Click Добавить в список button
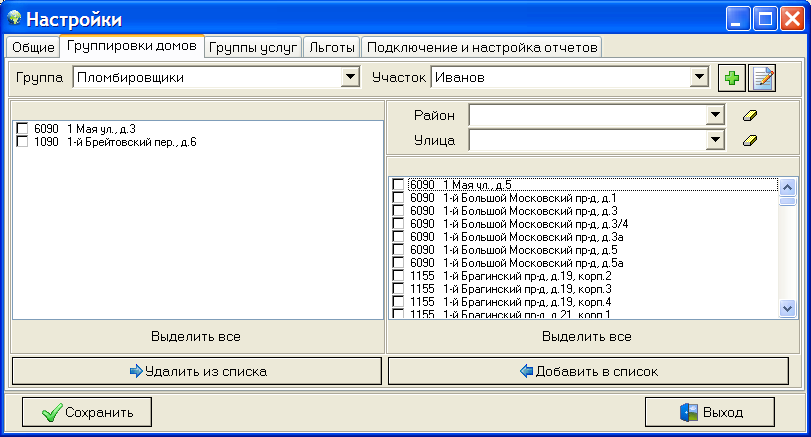This screenshot has height=437, width=811. (x=588, y=371)
